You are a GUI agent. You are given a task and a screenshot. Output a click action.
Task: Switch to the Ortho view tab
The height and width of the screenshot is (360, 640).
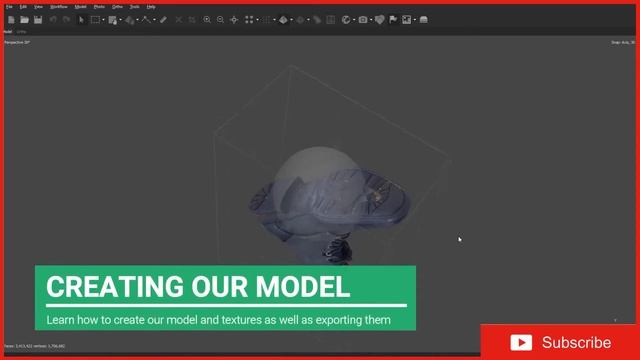tap(21, 31)
